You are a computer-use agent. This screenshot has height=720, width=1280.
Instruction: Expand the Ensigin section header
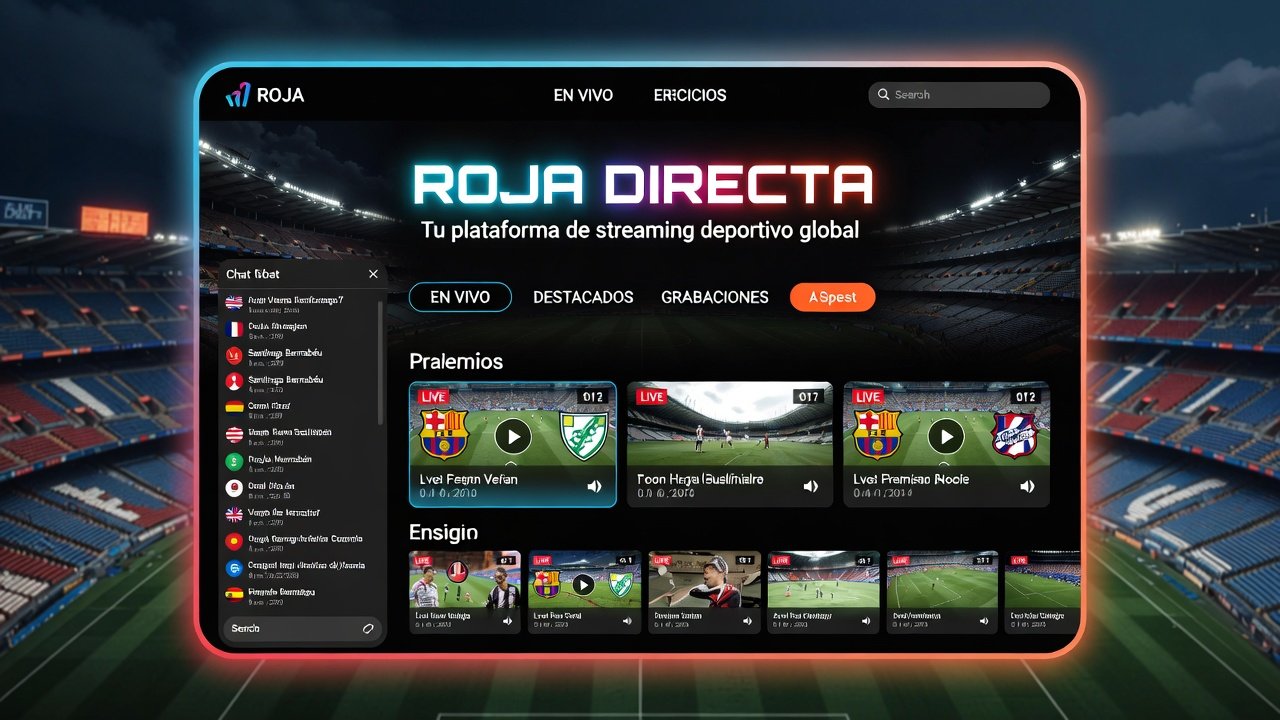coord(443,533)
